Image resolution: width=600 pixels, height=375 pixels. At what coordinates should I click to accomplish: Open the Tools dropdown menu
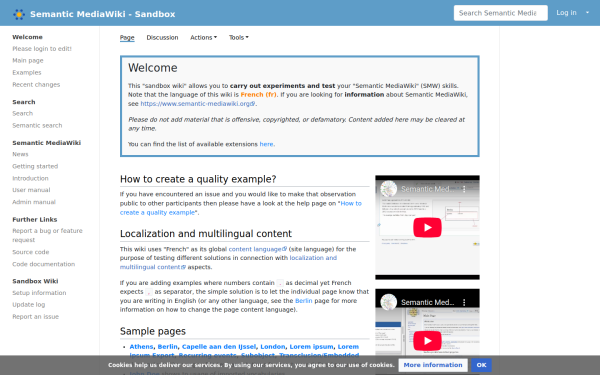coord(238,38)
